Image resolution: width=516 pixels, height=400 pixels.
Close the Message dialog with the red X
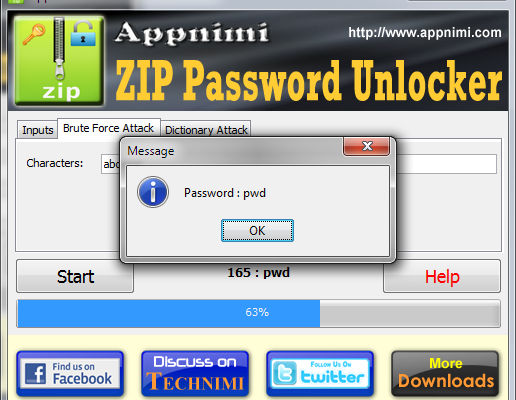pyautogui.click(x=367, y=146)
